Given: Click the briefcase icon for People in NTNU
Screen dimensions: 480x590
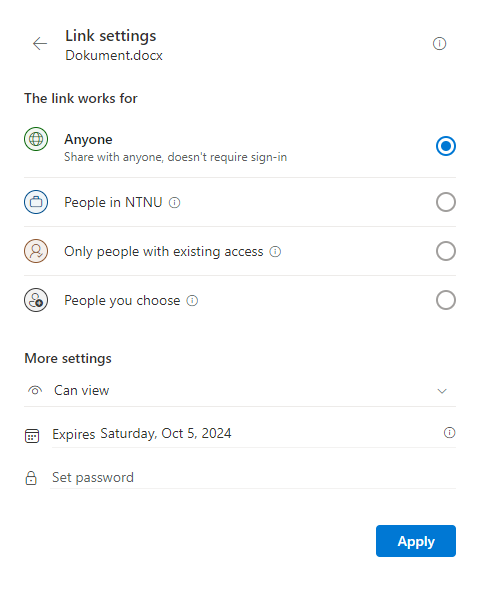Looking at the screenshot, I should click(36, 202).
